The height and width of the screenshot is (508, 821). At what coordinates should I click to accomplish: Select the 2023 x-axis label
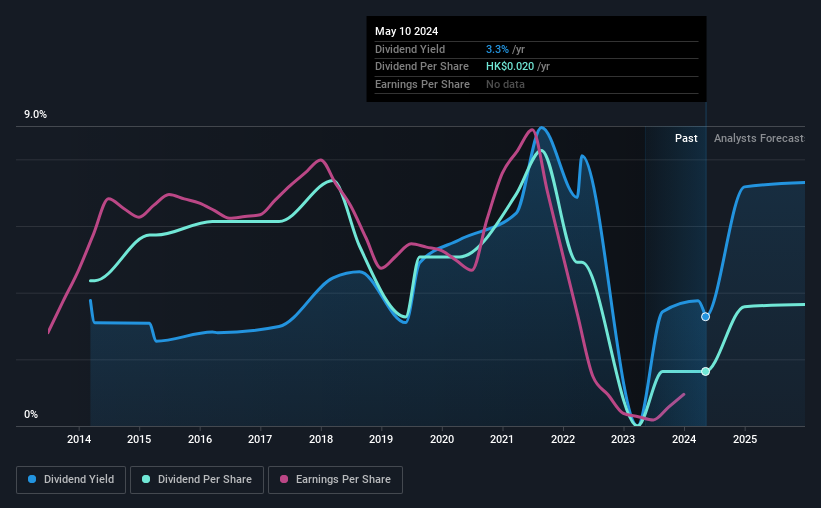(x=623, y=439)
